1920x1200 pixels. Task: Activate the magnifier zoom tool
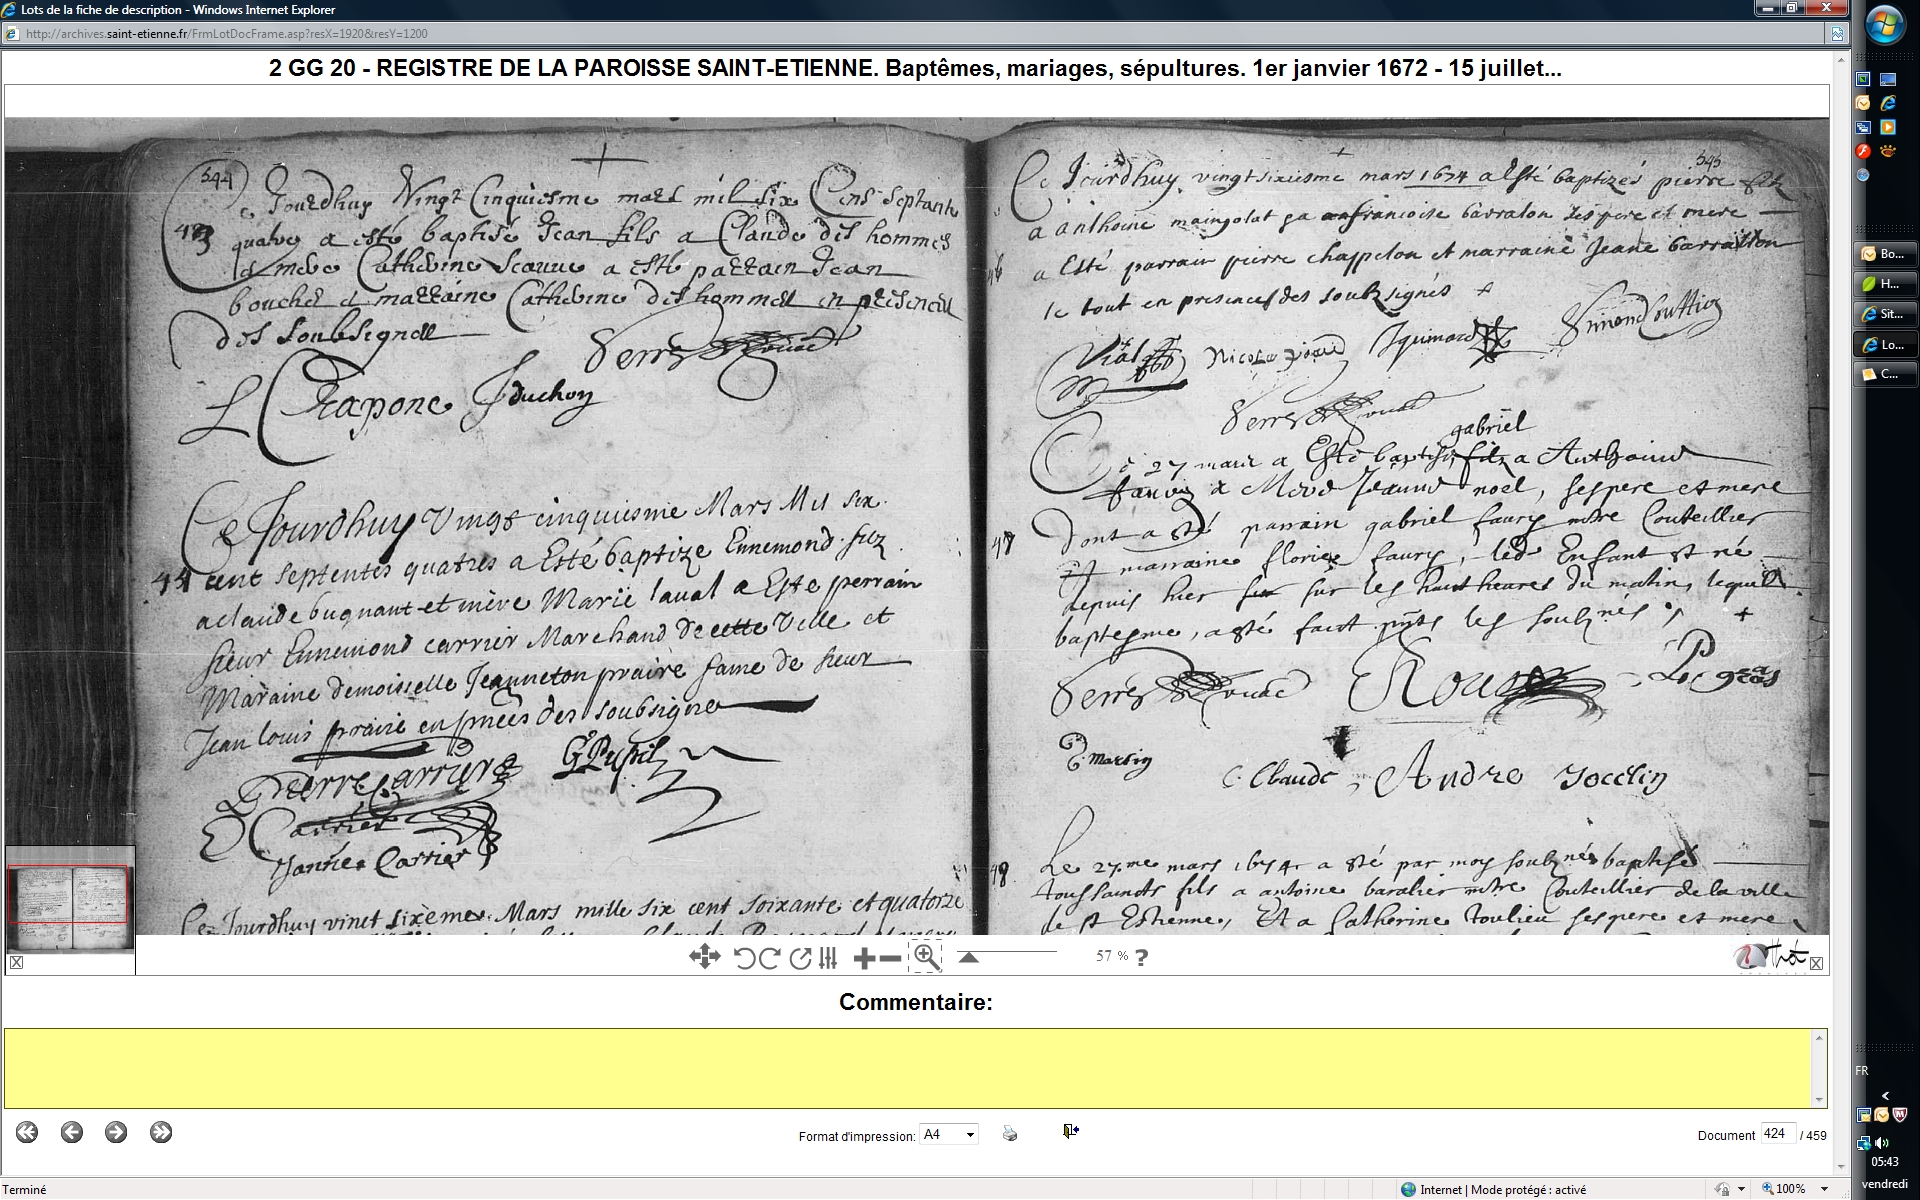pos(926,957)
